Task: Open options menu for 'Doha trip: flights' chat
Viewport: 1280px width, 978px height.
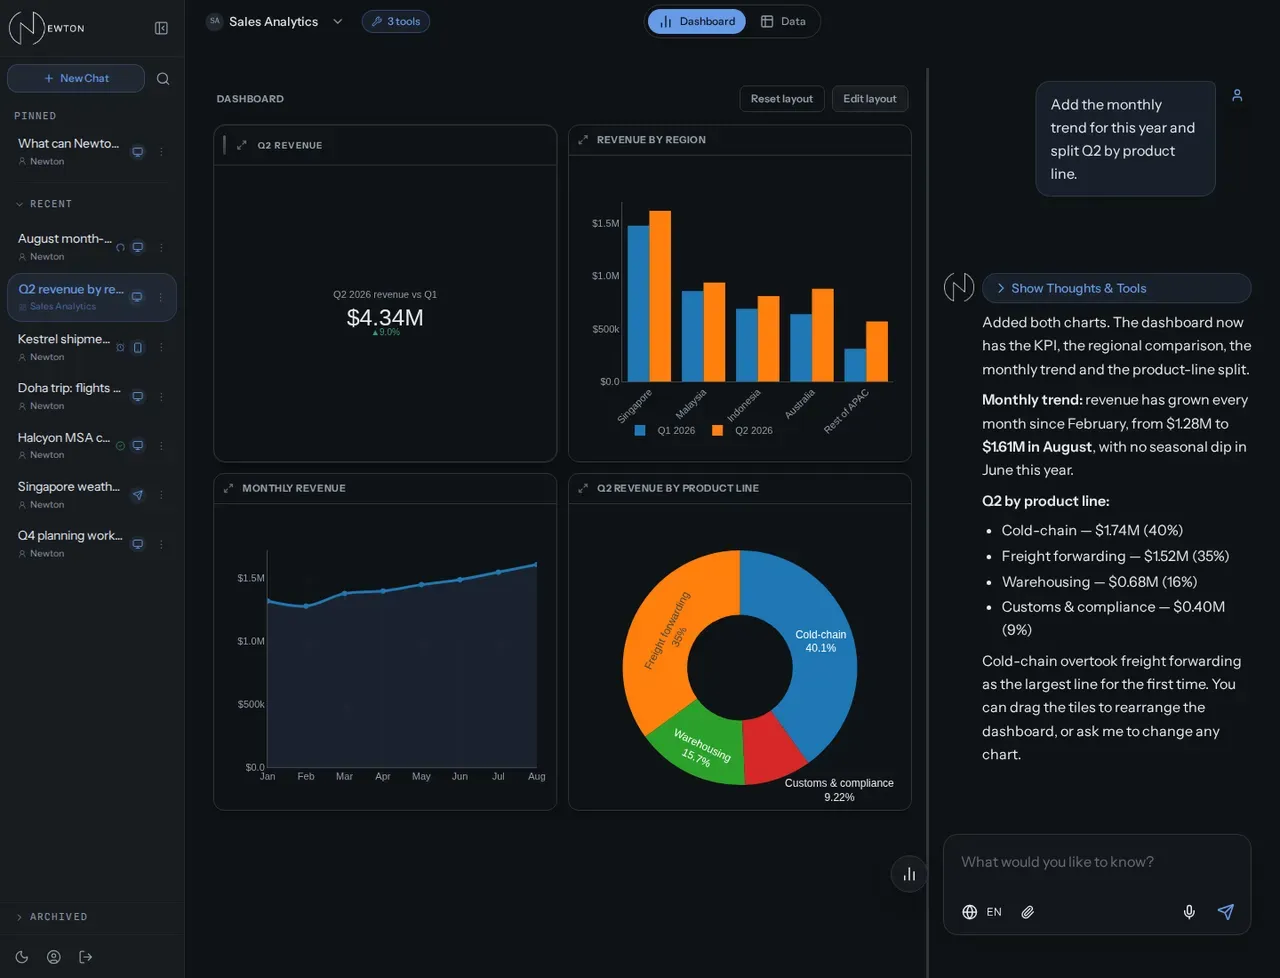Action: (x=161, y=396)
